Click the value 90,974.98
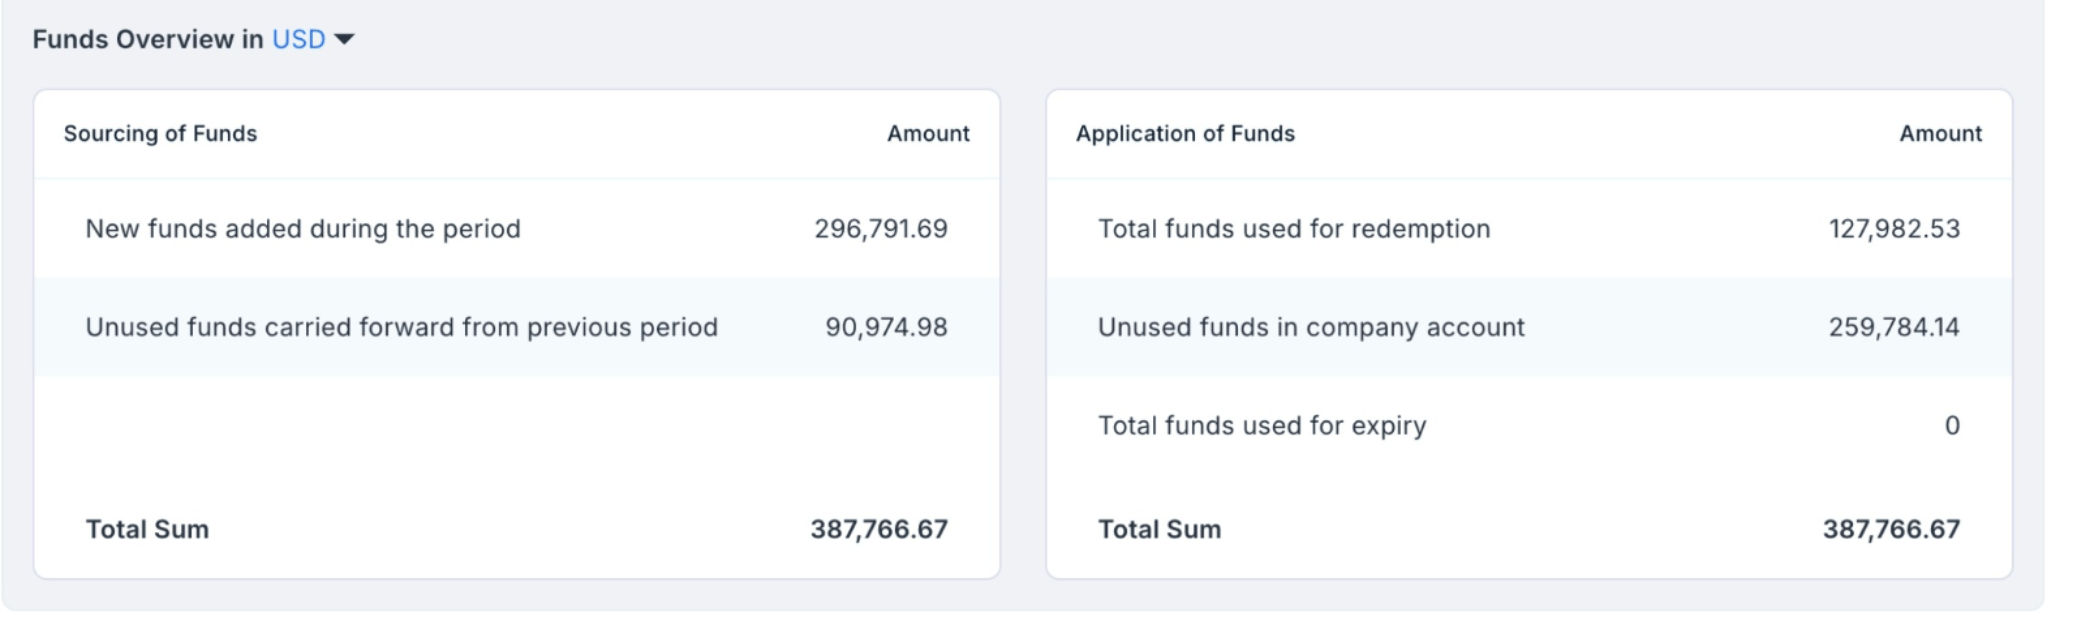Screen dimensions: 2086x625 coord(886,327)
